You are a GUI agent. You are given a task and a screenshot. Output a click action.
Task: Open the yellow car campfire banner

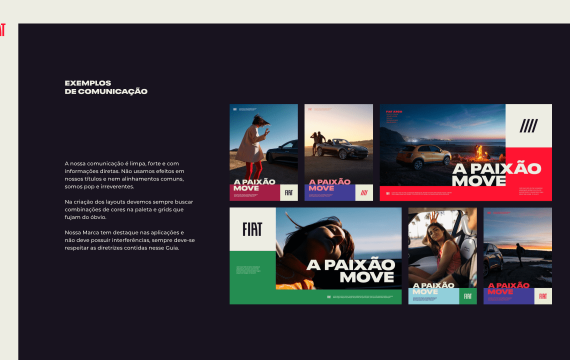pos(466,152)
